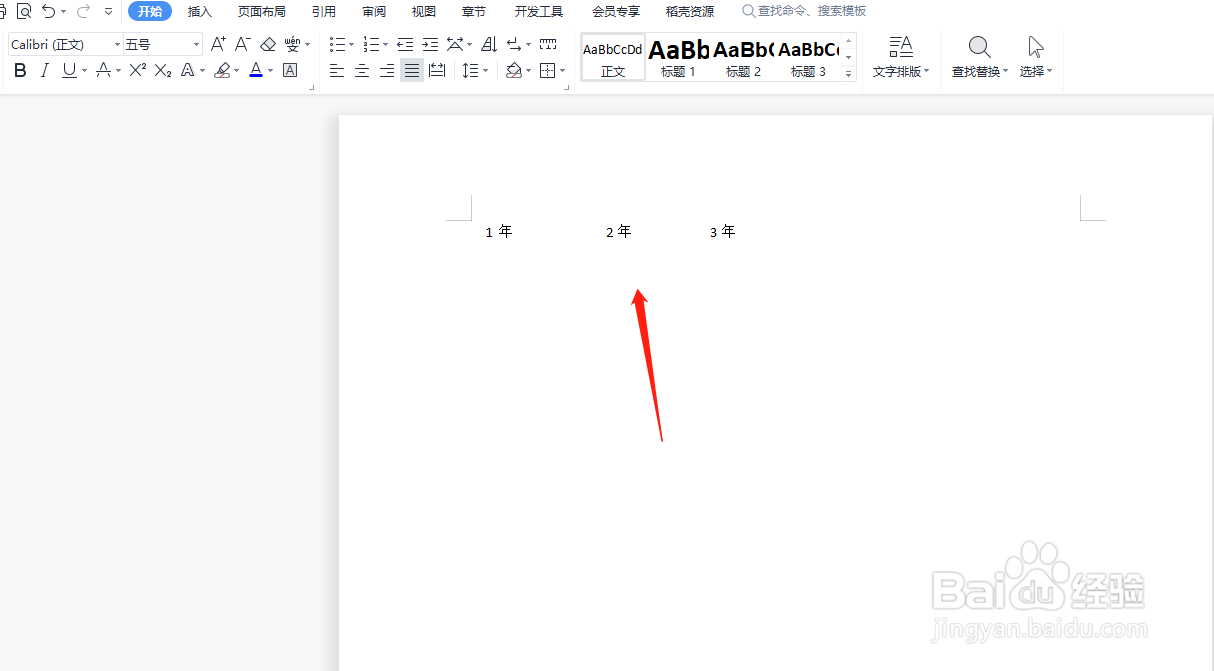Screen dimensions: 1214x671
Task: Open the paragraph dialog launcher
Action: coord(567,88)
